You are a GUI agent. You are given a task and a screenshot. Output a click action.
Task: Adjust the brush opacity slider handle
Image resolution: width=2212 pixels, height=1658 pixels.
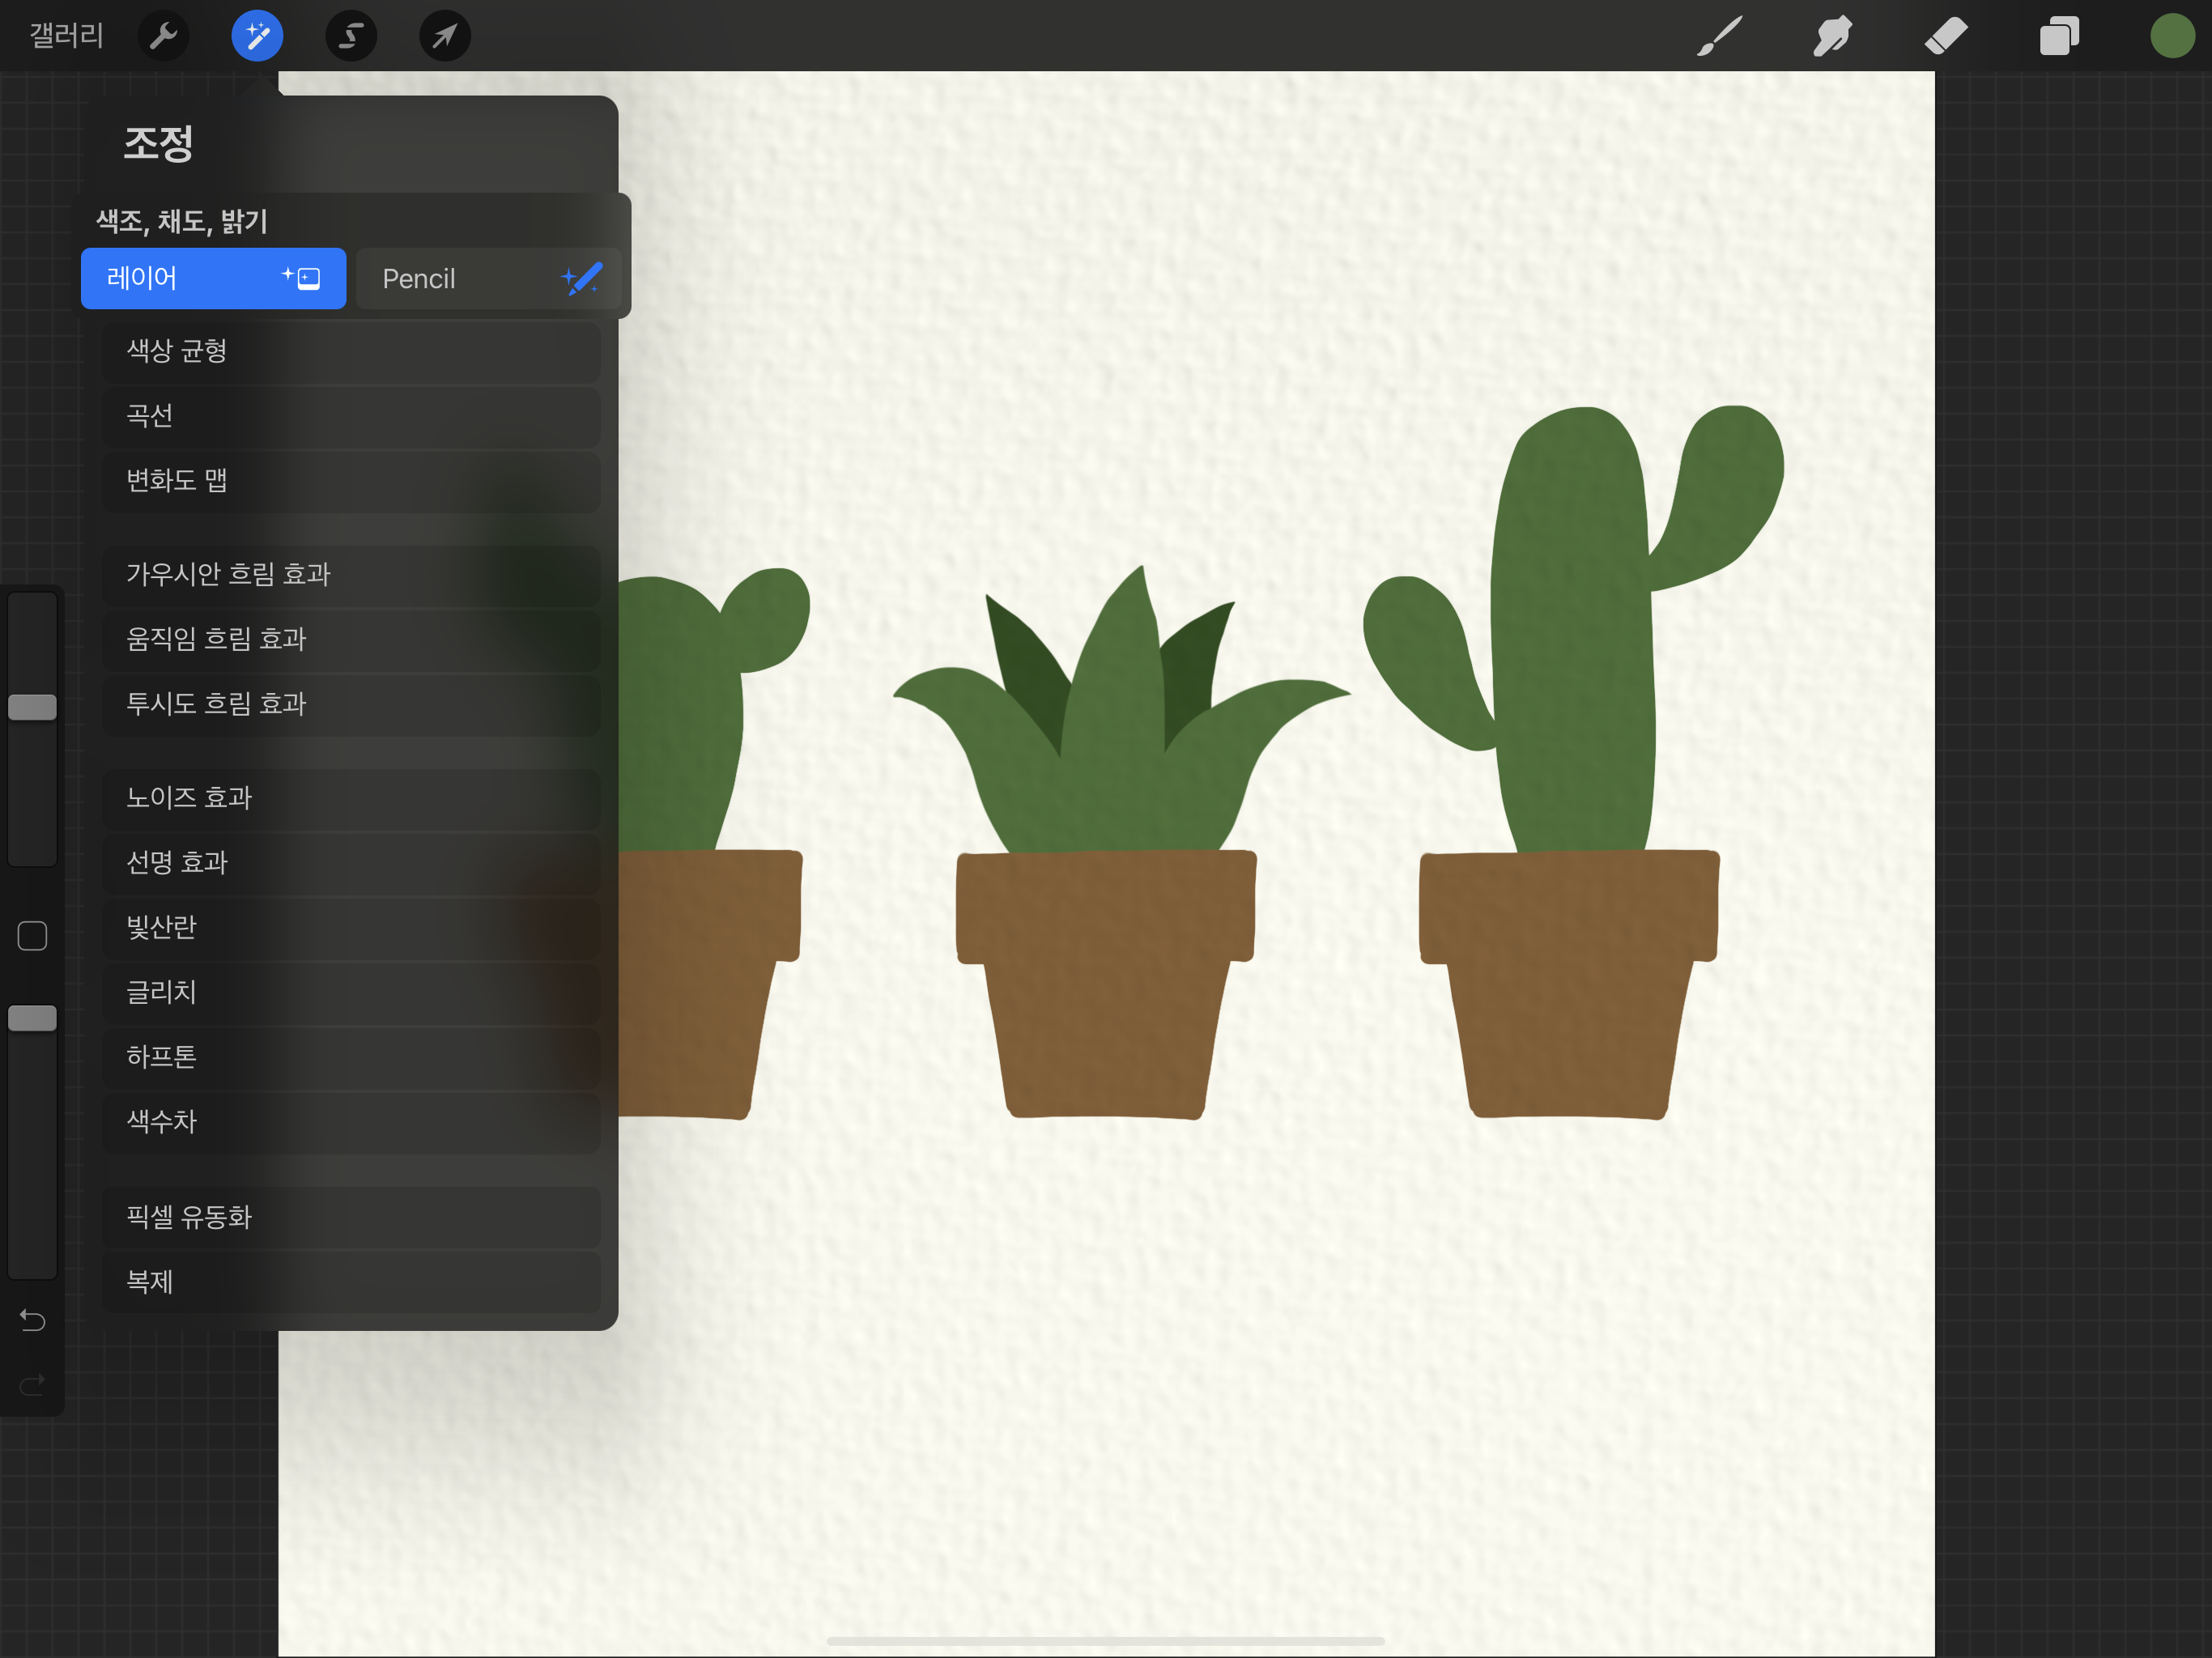[x=32, y=1018]
